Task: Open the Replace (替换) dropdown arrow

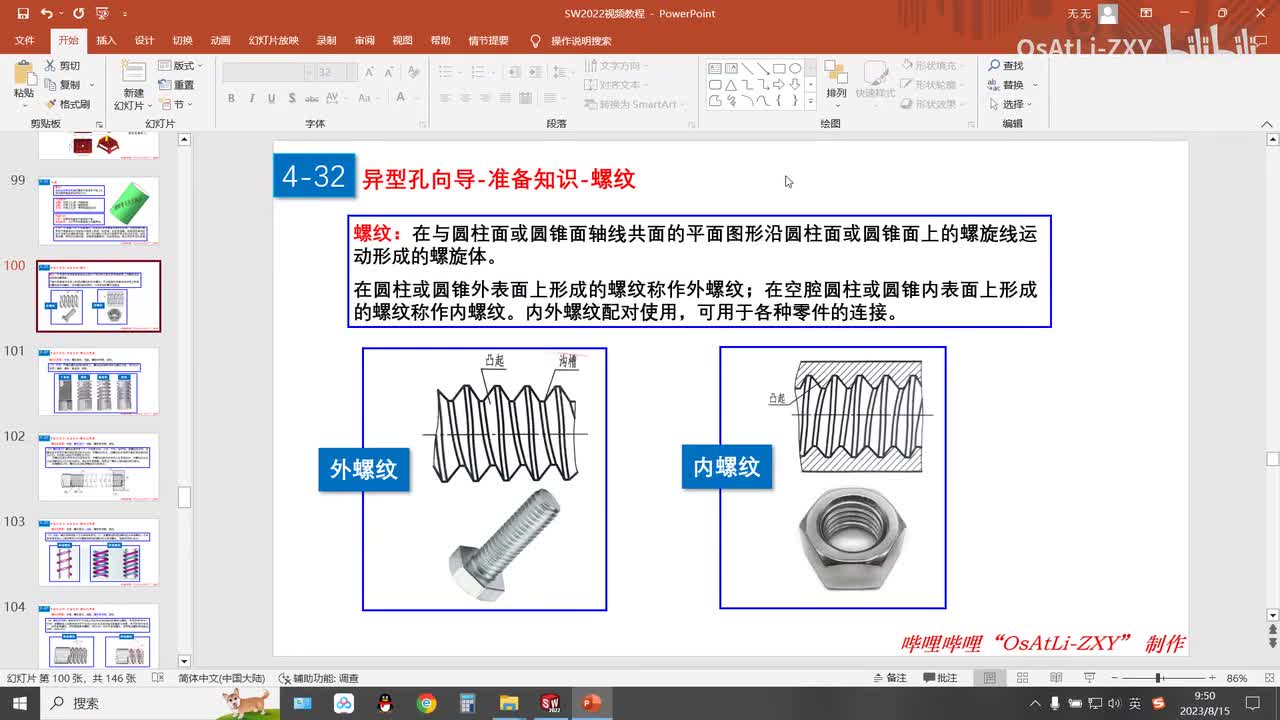Action: click(x=1035, y=85)
